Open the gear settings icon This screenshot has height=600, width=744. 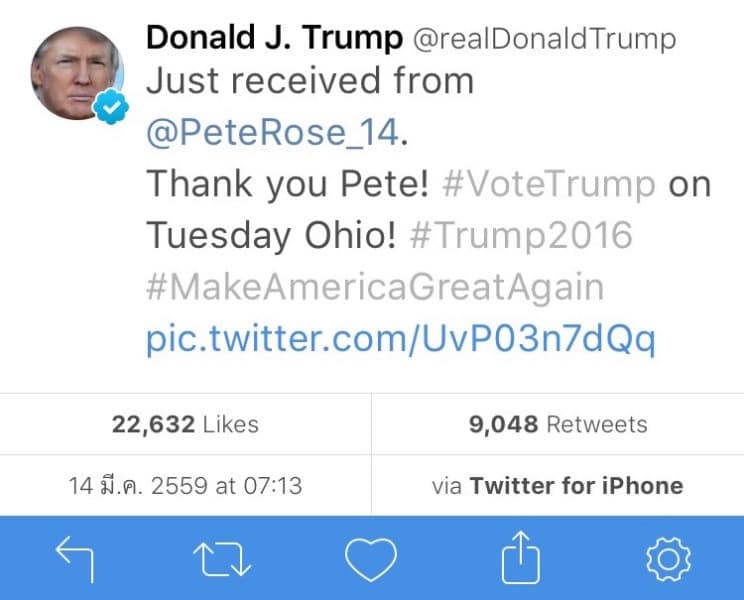point(668,559)
